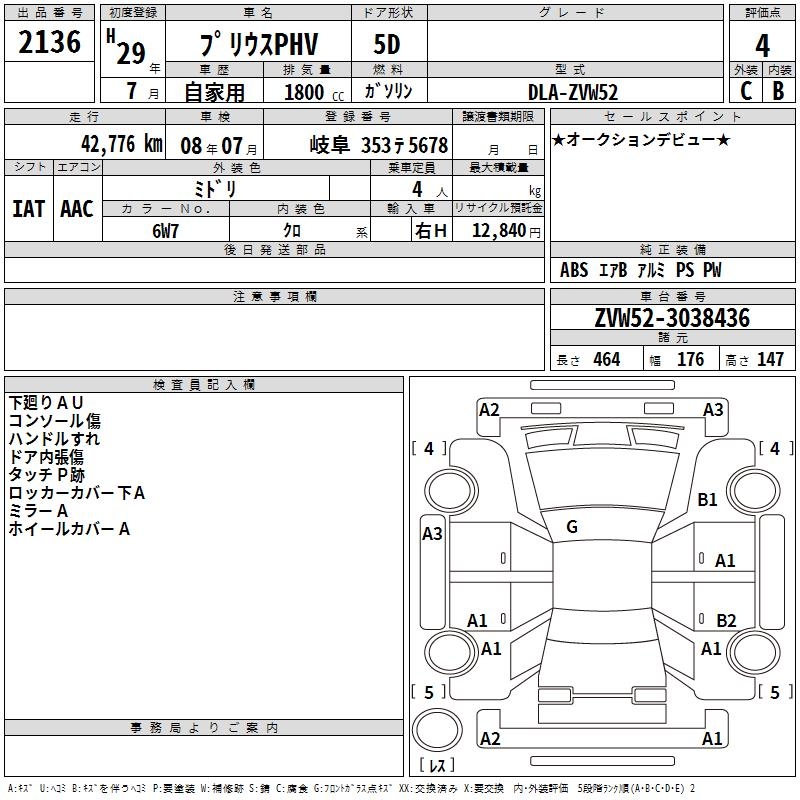This screenshot has width=800, height=800.
Task: Select the inspector note ロッカーカバー下A
Action: (x=77, y=492)
